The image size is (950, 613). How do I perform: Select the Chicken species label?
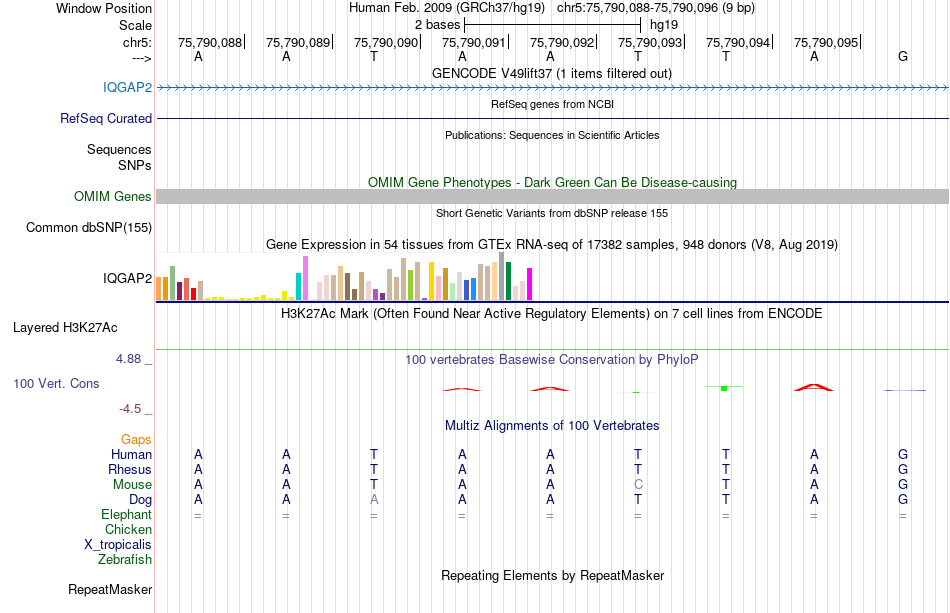(128, 529)
